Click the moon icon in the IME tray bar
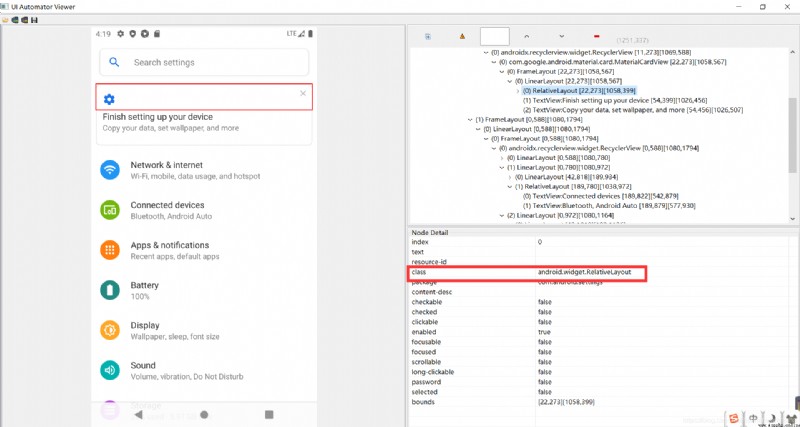This screenshot has height=427, width=800. coord(772,419)
